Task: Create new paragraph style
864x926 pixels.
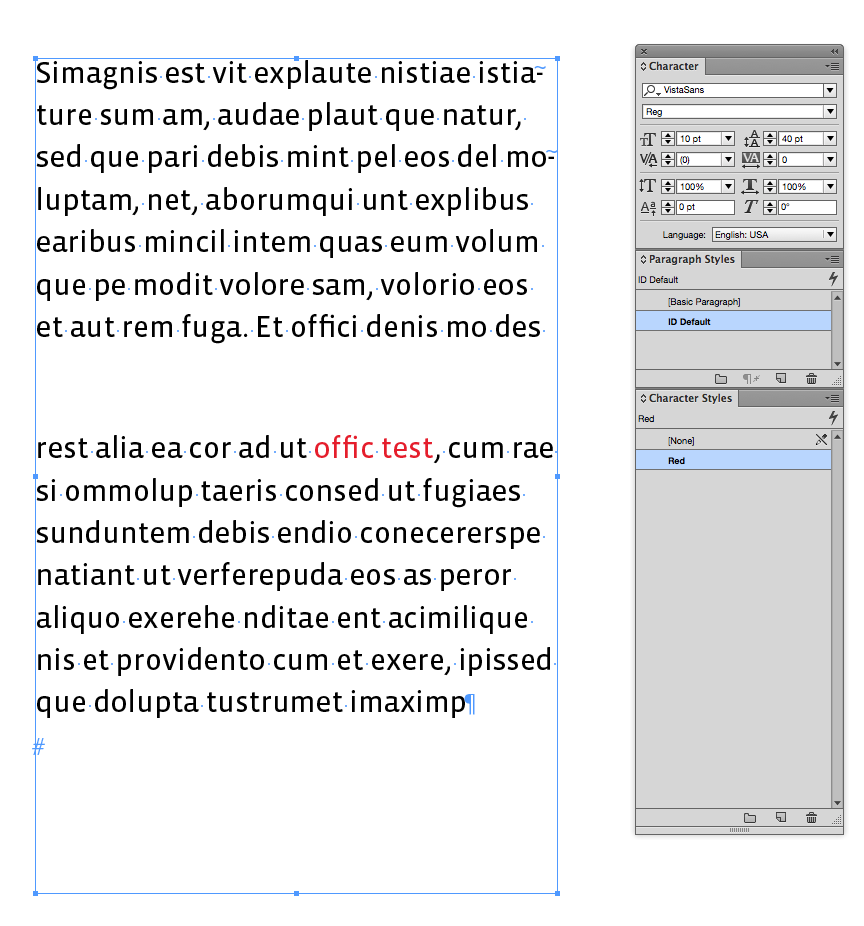Action: click(x=781, y=379)
